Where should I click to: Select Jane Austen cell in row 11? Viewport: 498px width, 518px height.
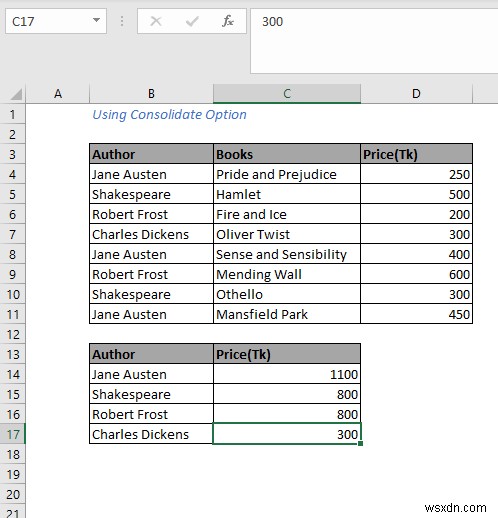[151, 314]
